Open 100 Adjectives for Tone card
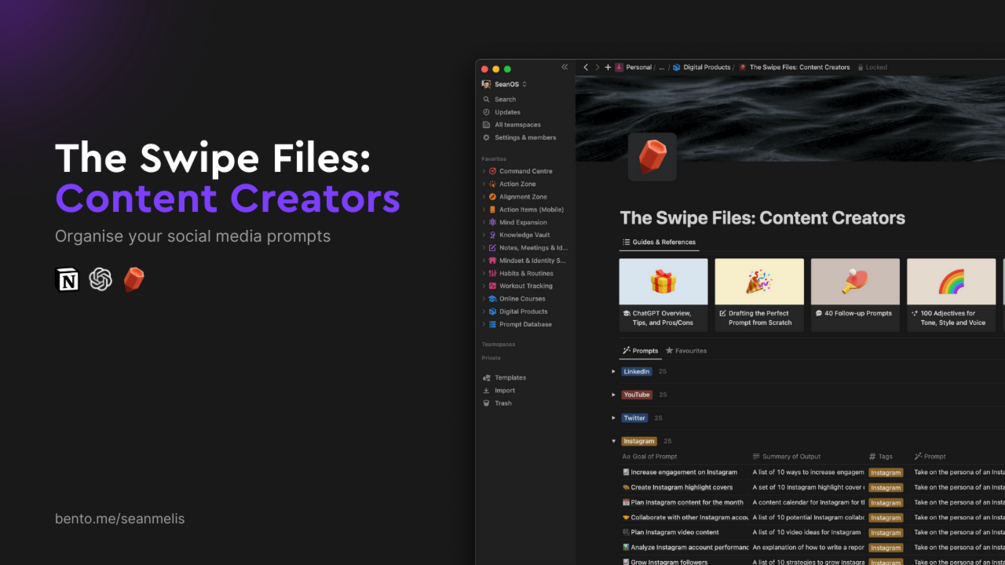This screenshot has height=565, width=1005. [x=952, y=295]
